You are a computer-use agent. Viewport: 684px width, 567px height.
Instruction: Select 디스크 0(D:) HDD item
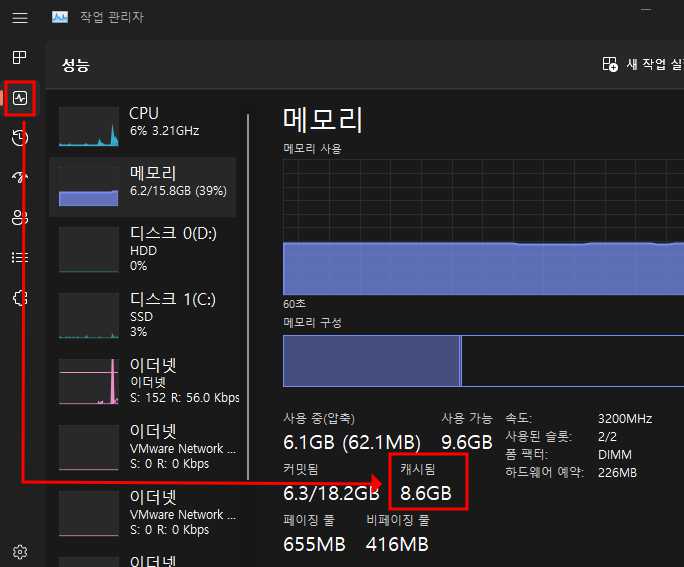143,249
